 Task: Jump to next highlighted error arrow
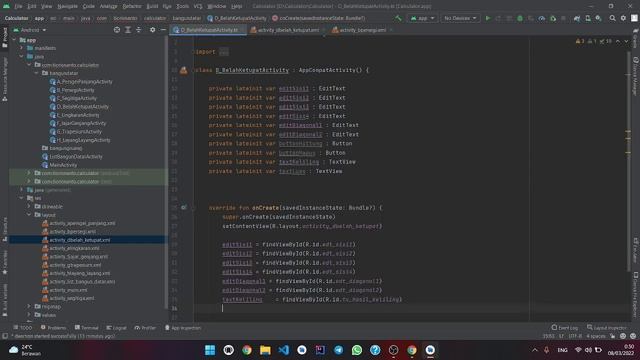627,41
